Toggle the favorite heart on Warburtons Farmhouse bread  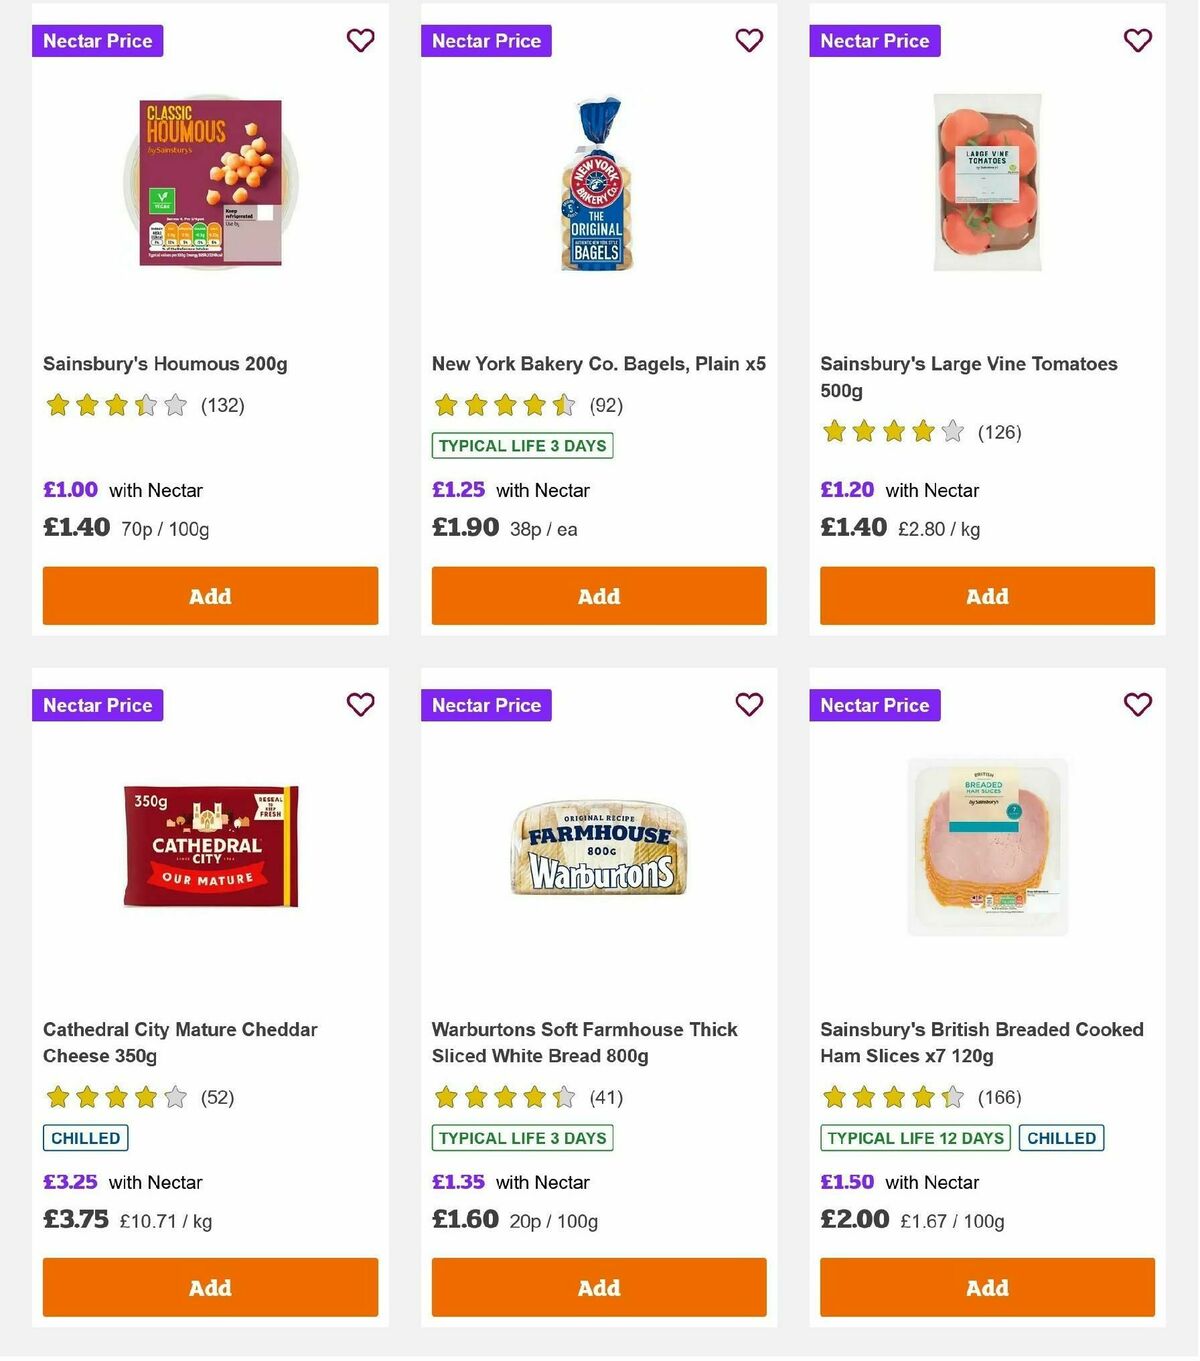(x=749, y=705)
